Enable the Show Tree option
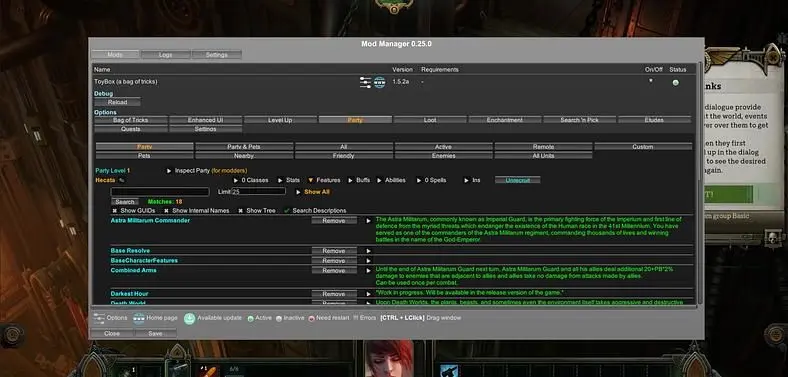 click(x=240, y=211)
